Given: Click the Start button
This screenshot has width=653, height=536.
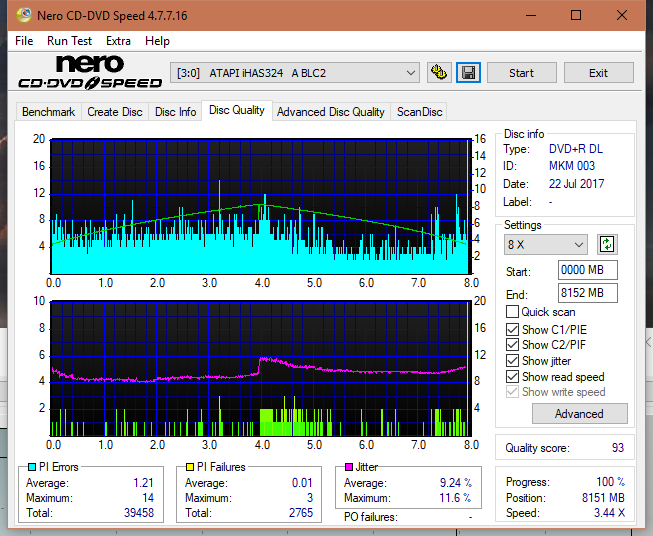Looking at the screenshot, I should [521, 73].
